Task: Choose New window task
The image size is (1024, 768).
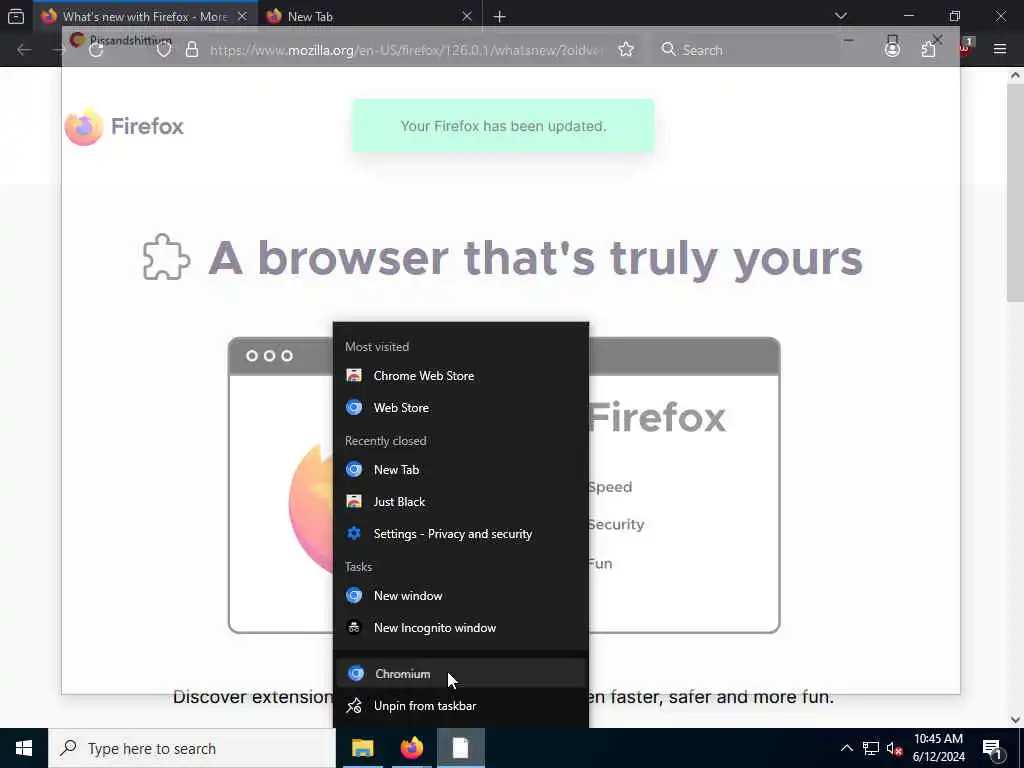Action: click(x=460, y=596)
